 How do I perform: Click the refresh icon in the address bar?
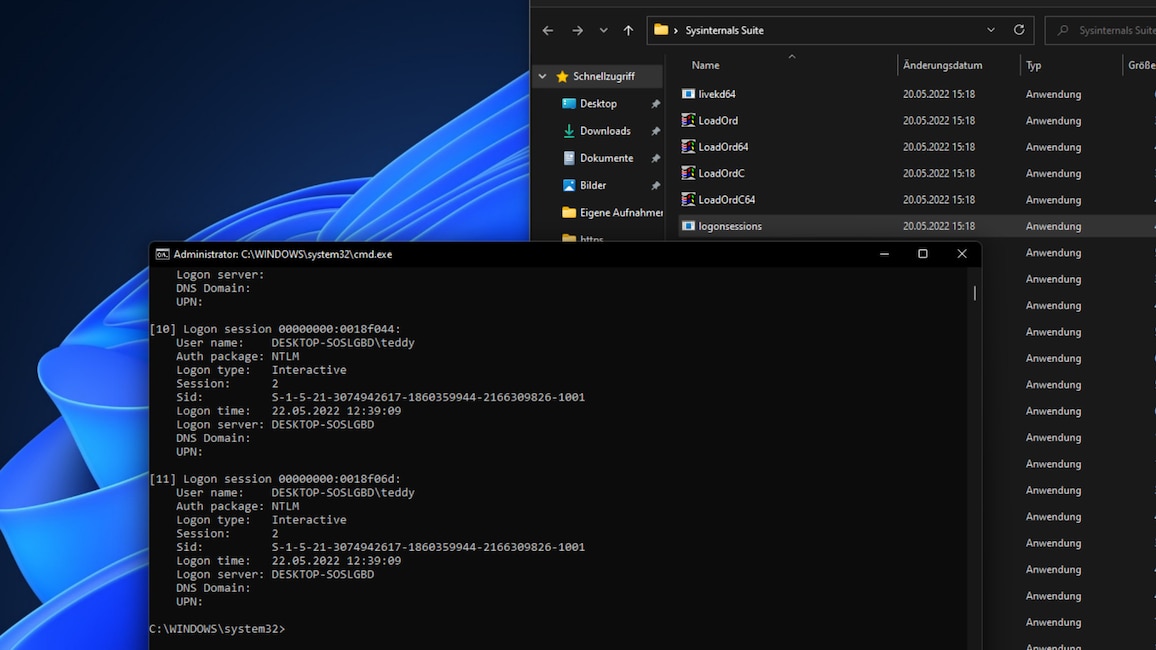click(1018, 30)
